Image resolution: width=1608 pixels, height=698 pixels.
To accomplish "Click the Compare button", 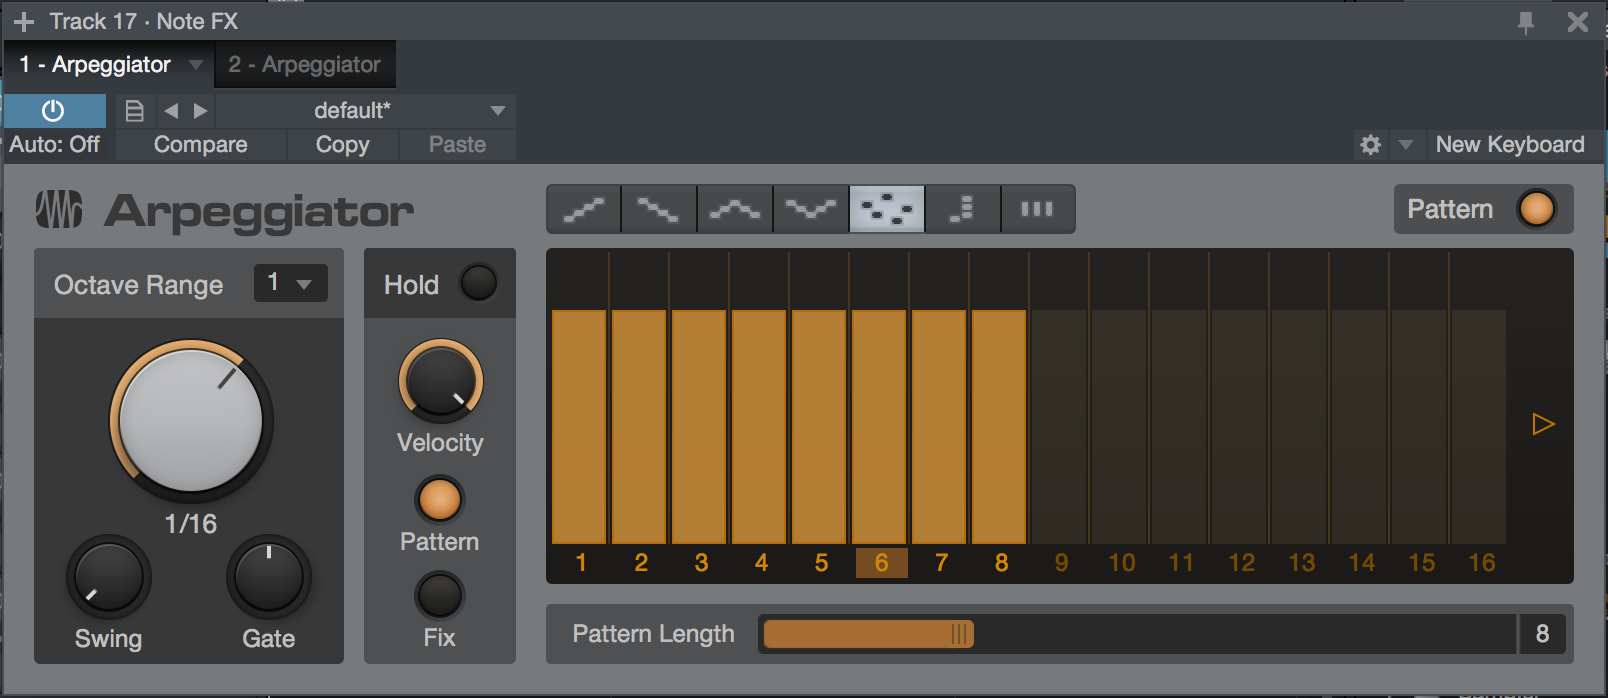I will [201, 145].
